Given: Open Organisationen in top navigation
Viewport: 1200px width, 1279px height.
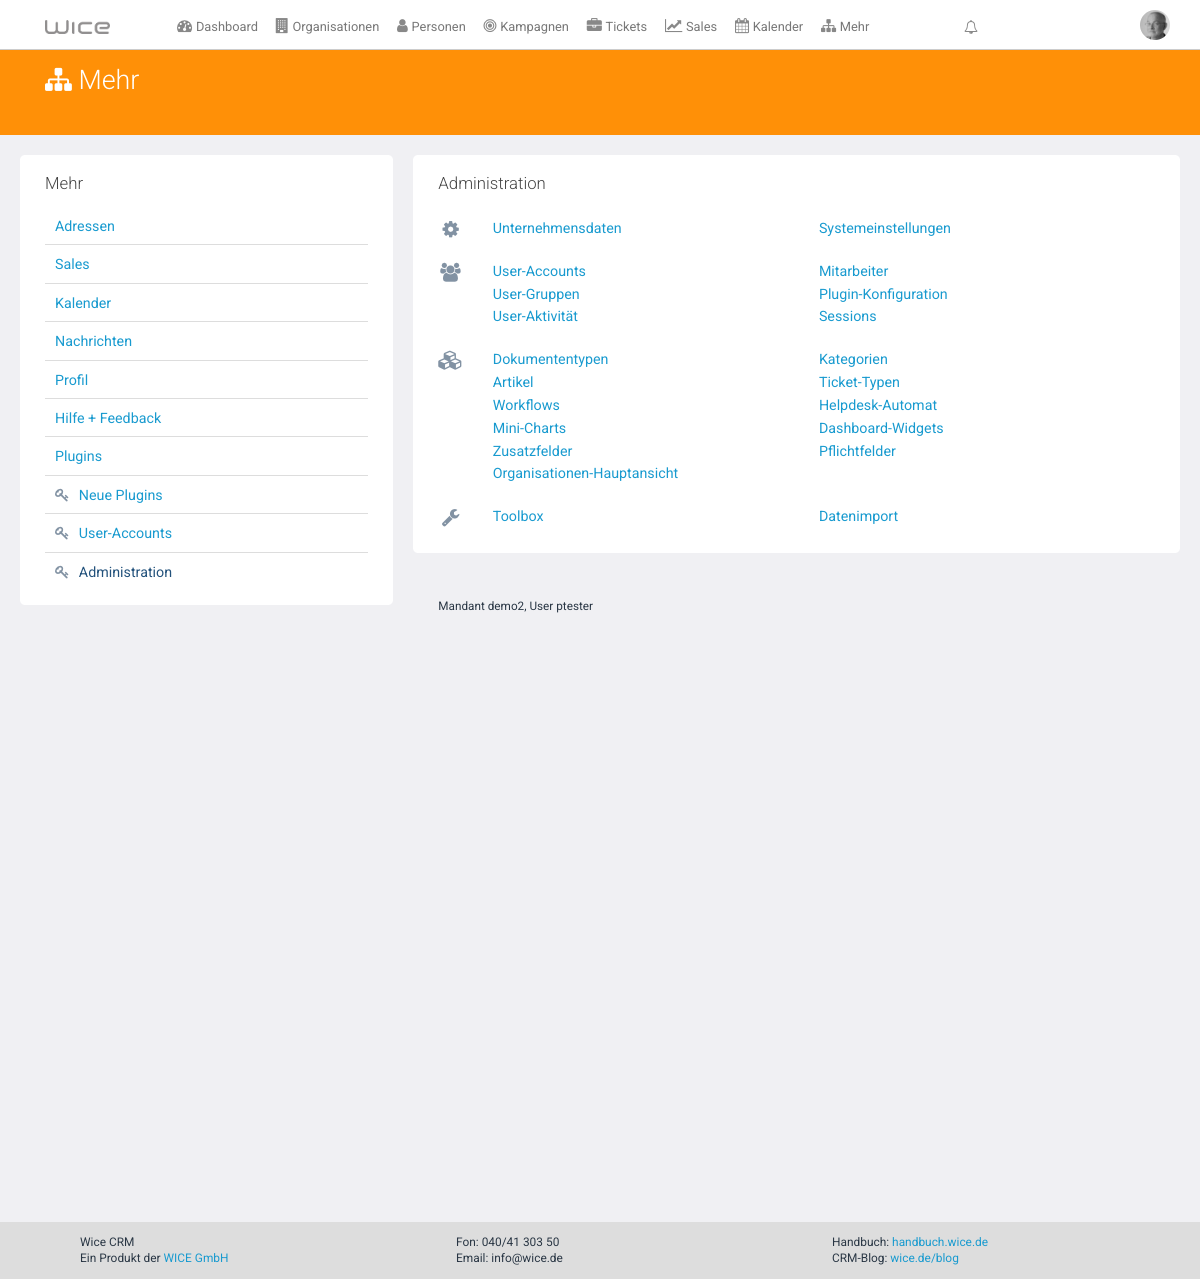Looking at the screenshot, I should coord(327,27).
